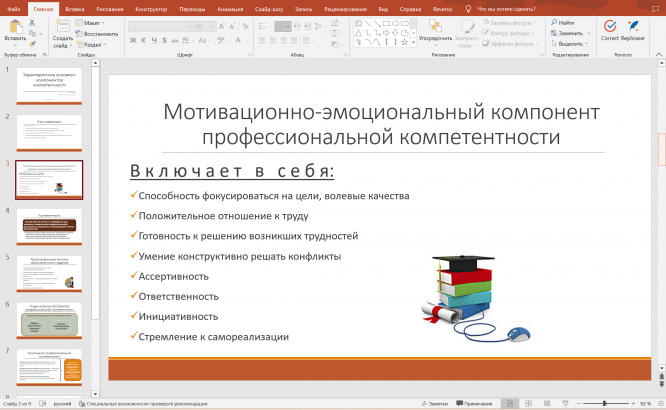This screenshot has height=410, width=666.
Task: Select slide 4 thumbnail in slide panel
Action: point(49,229)
